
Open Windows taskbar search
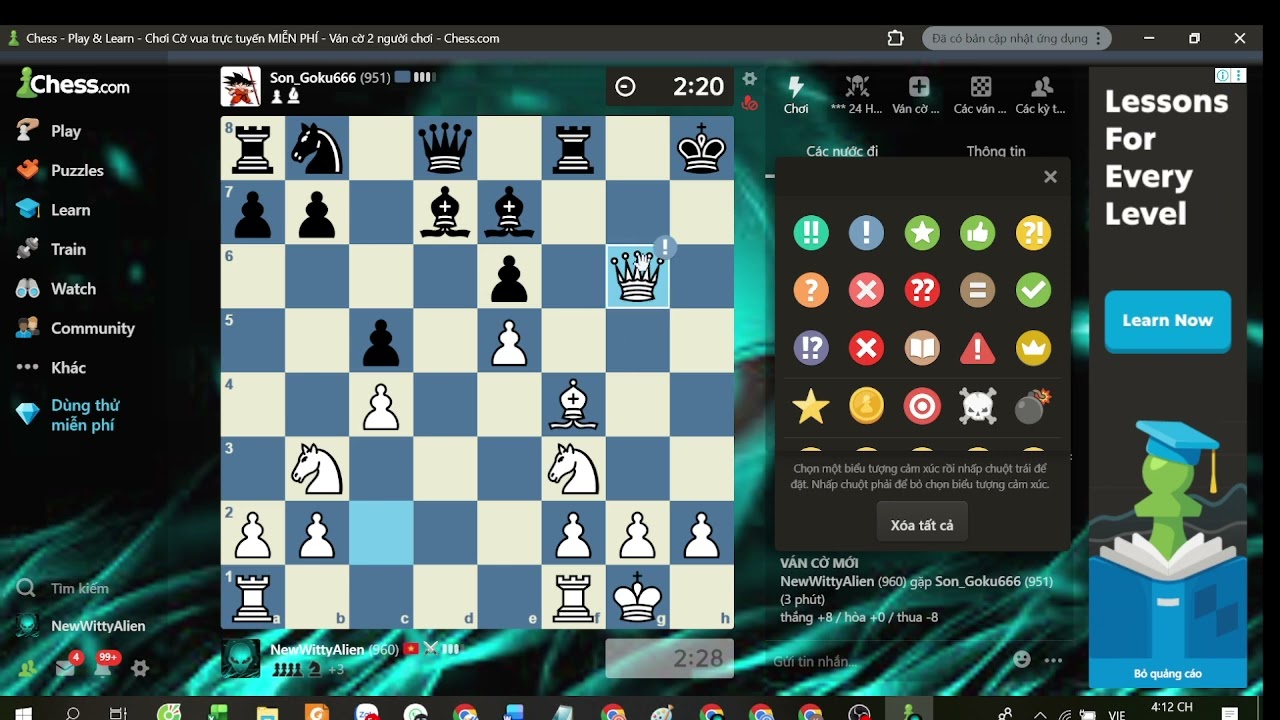point(72,712)
